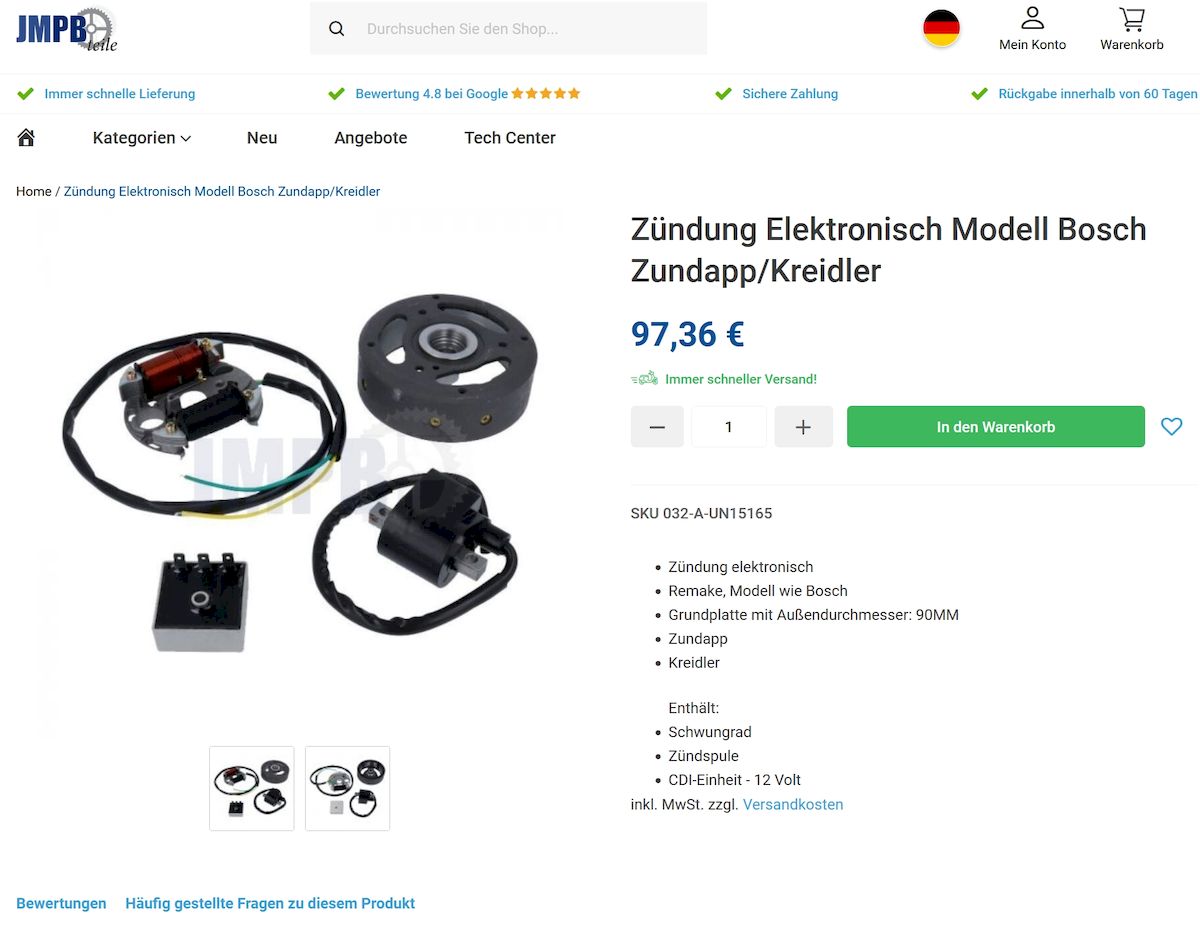Click the JMPB teile logo
The height and width of the screenshot is (930, 1200).
pos(66,29)
